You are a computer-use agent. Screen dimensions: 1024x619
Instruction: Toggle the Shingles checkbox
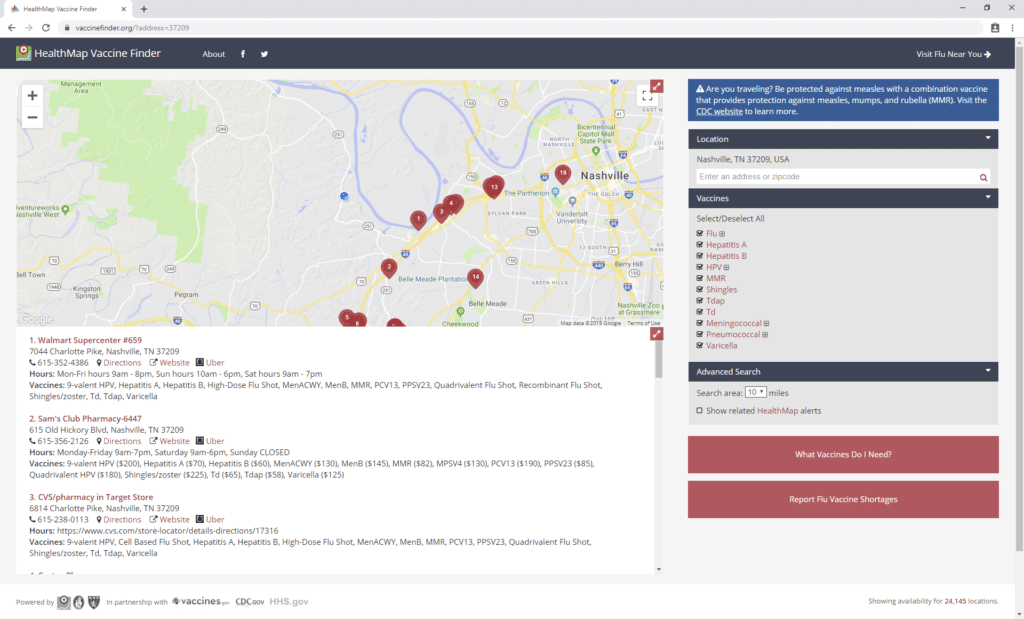point(699,289)
